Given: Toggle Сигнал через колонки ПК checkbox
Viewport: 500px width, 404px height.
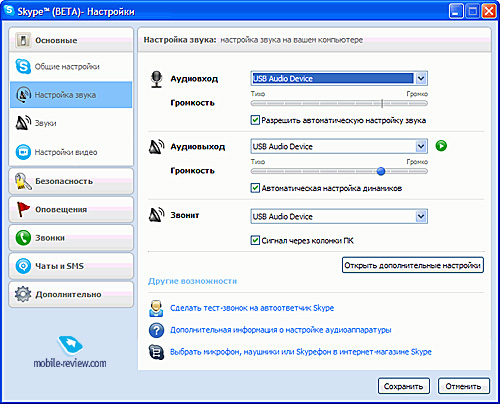Looking at the screenshot, I should [x=255, y=240].
